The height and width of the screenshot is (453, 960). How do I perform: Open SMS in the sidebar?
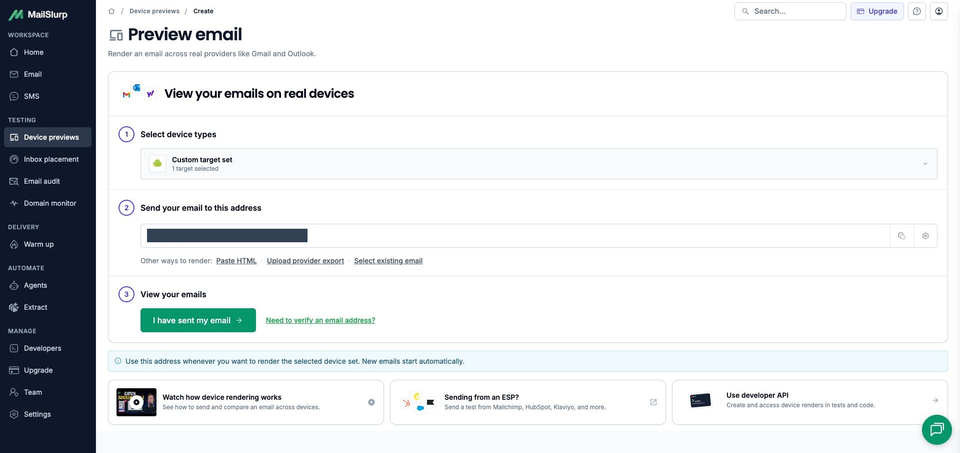pyautogui.click(x=48, y=97)
